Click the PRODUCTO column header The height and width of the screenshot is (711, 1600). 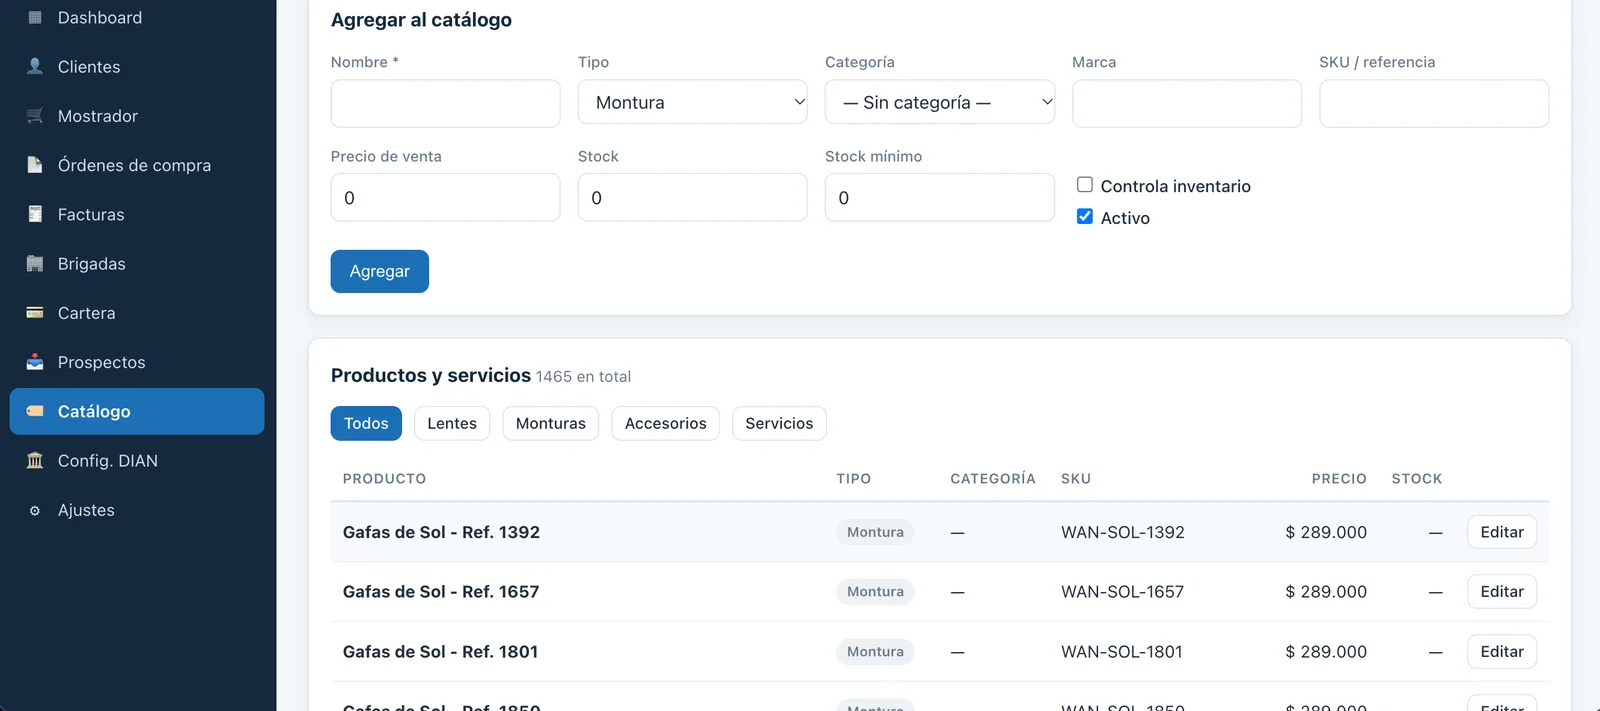pos(385,479)
